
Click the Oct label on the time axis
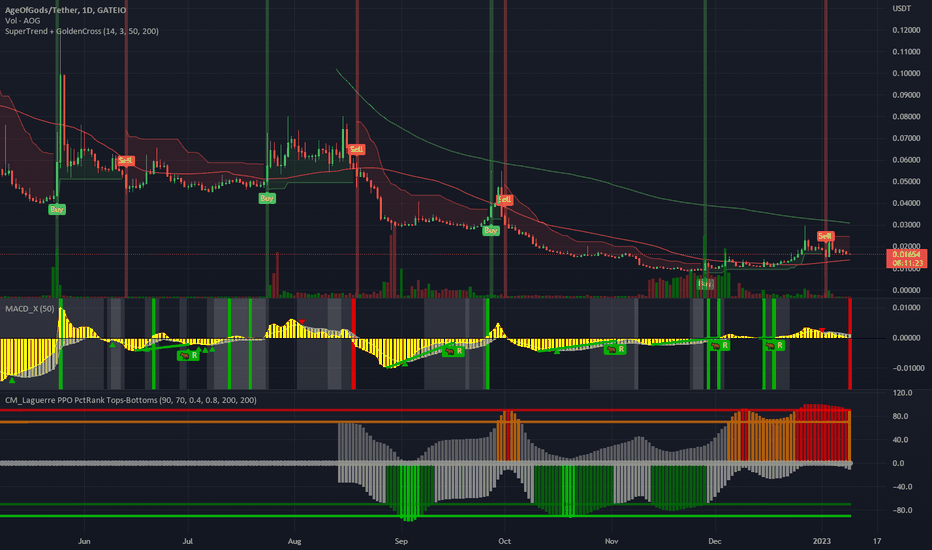[505, 541]
